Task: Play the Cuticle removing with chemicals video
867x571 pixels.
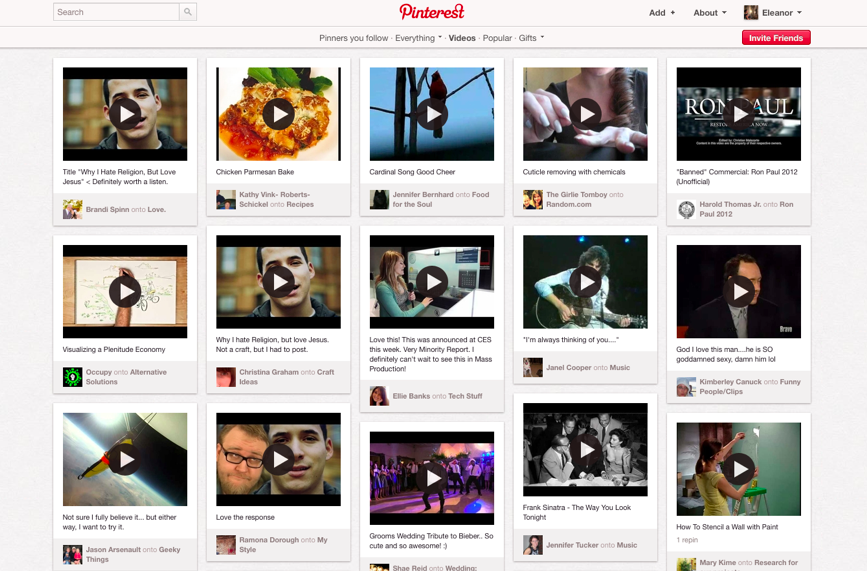Action: pos(585,114)
